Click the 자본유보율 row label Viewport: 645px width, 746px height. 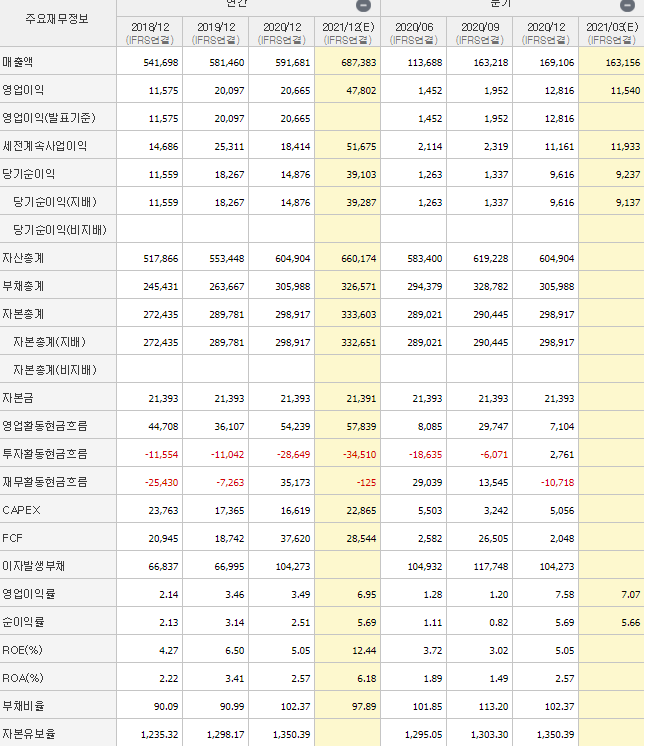click(29, 734)
